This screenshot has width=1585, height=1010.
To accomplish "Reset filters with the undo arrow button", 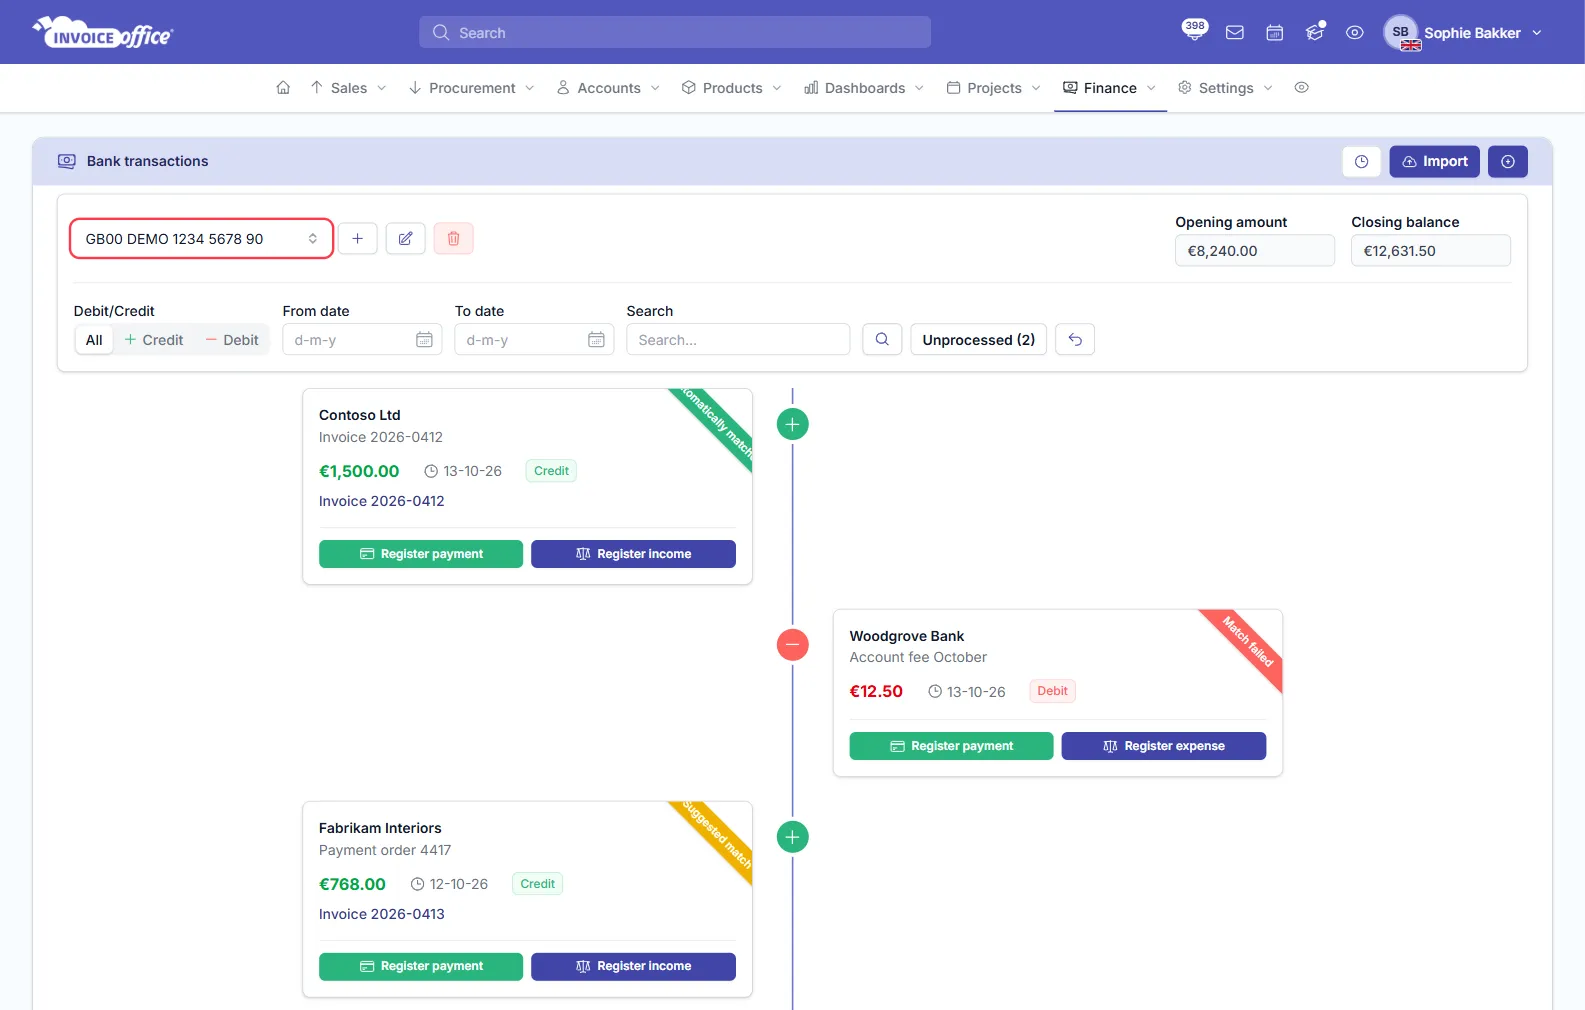I will 1075,340.
